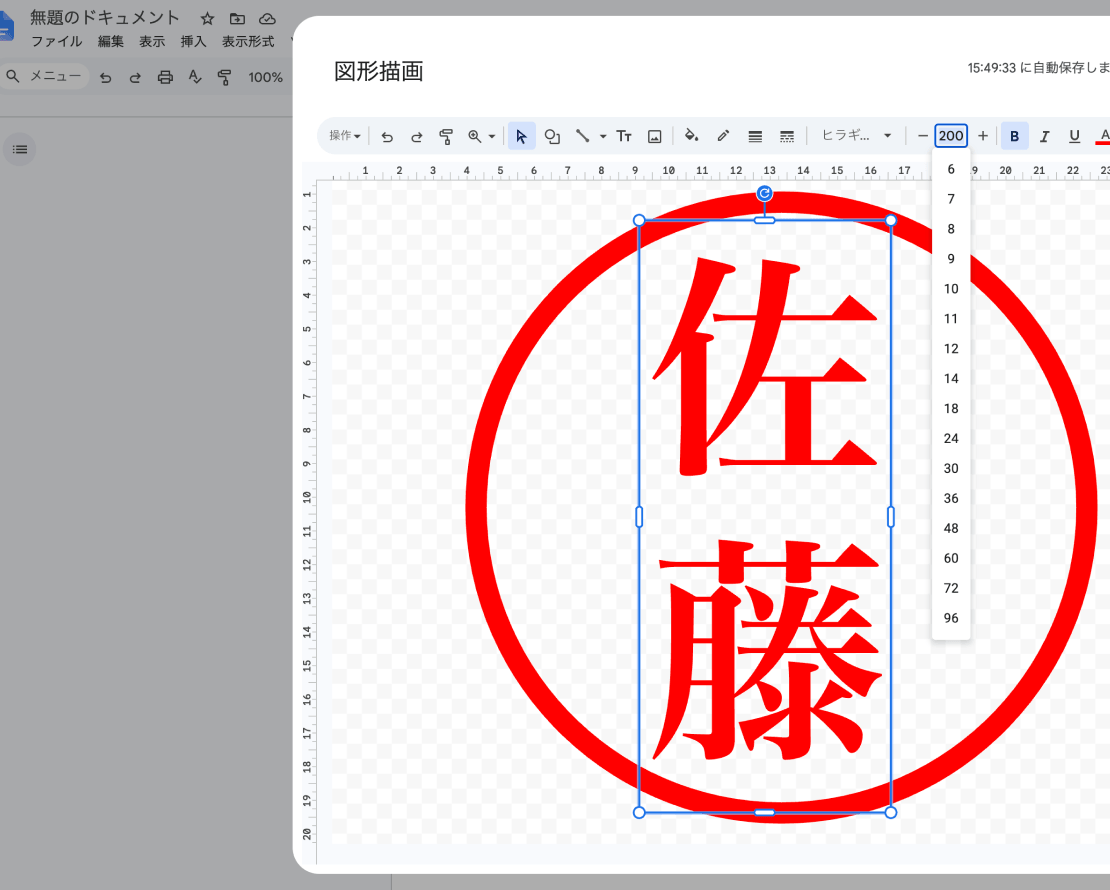
Task: Open fill color paint bucket
Action: click(692, 135)
